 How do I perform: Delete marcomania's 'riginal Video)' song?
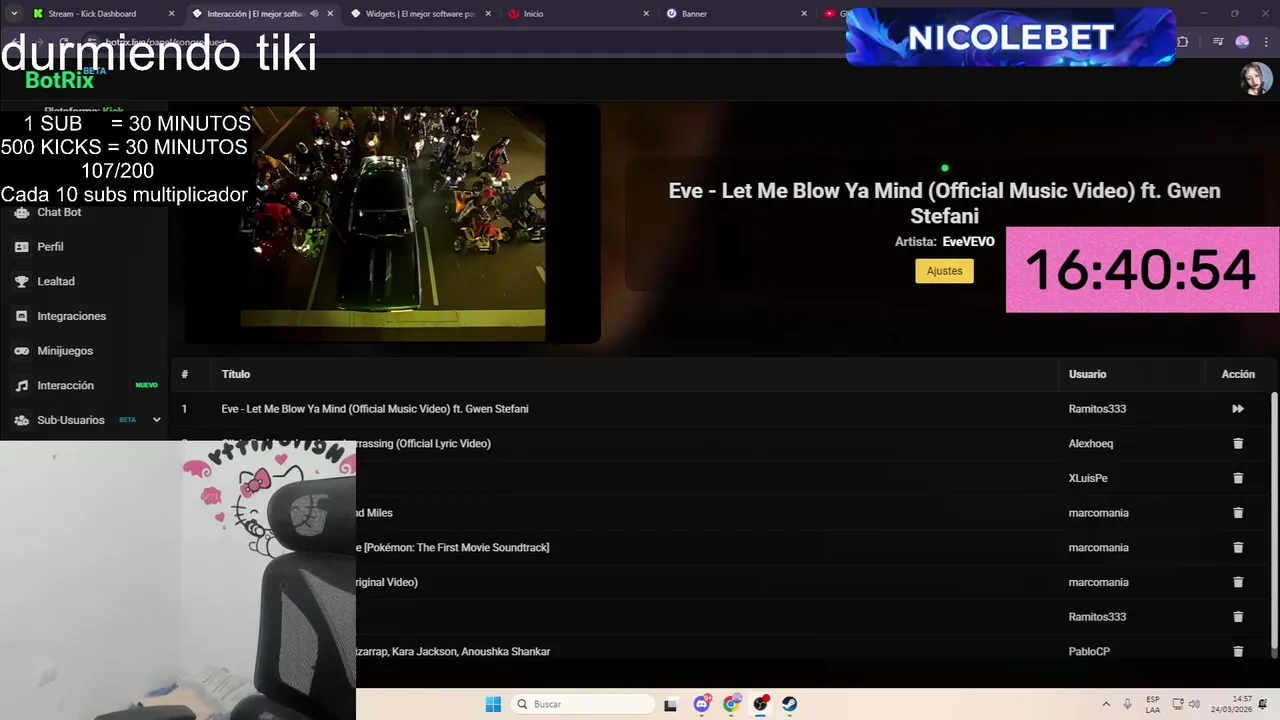1238,582
